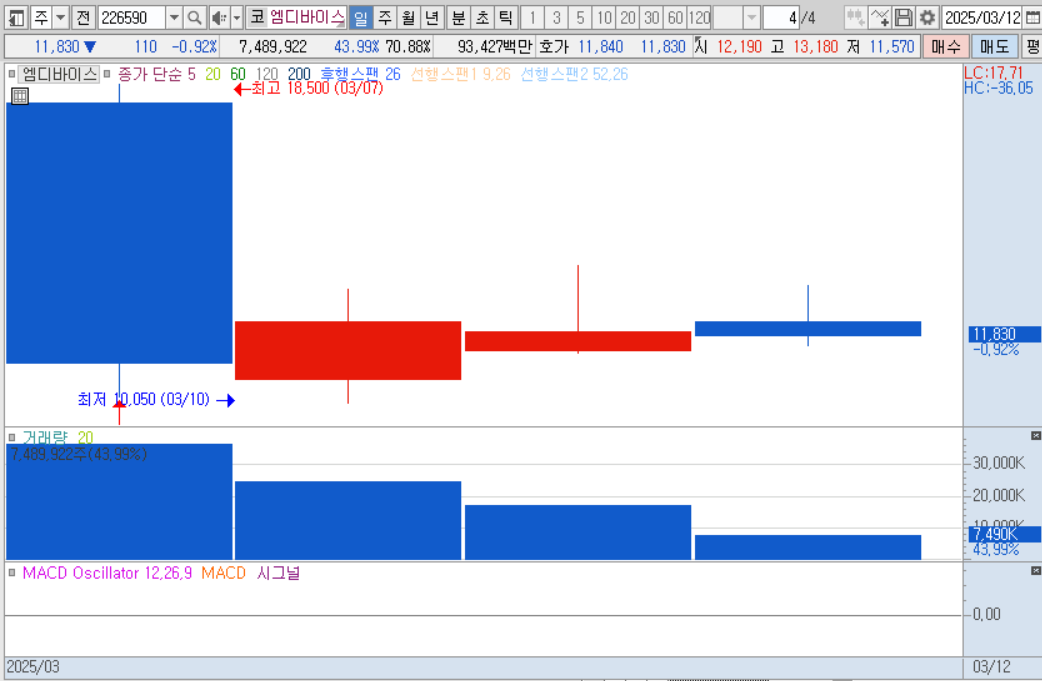This screenshot has height=681, width=1042.
Task: Open stock search with magnifier icon
Action: tap(194, 18)
